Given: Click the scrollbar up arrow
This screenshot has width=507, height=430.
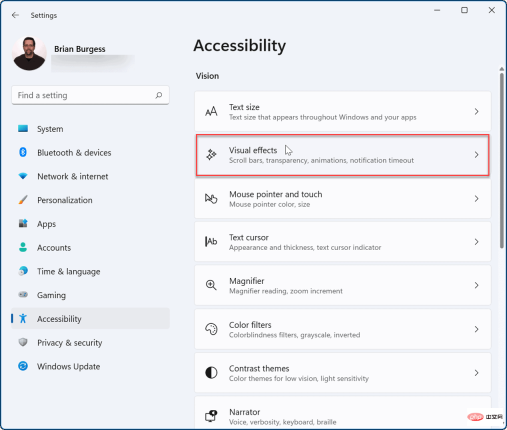Looking at the screenshot, I should point(502,69).
